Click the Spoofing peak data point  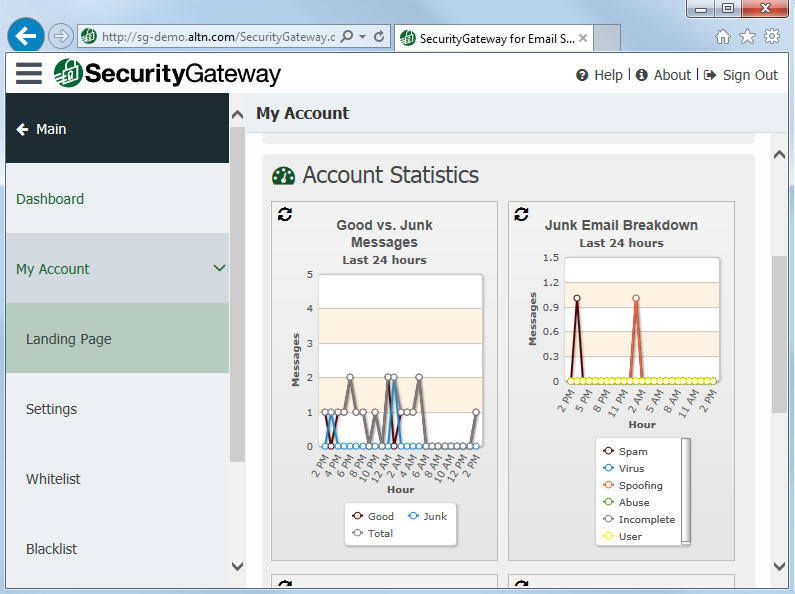point(636,299)
